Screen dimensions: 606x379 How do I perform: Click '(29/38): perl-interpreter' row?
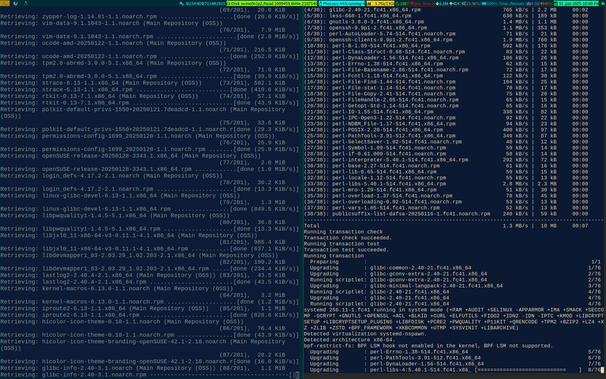(x=446, y=160)
